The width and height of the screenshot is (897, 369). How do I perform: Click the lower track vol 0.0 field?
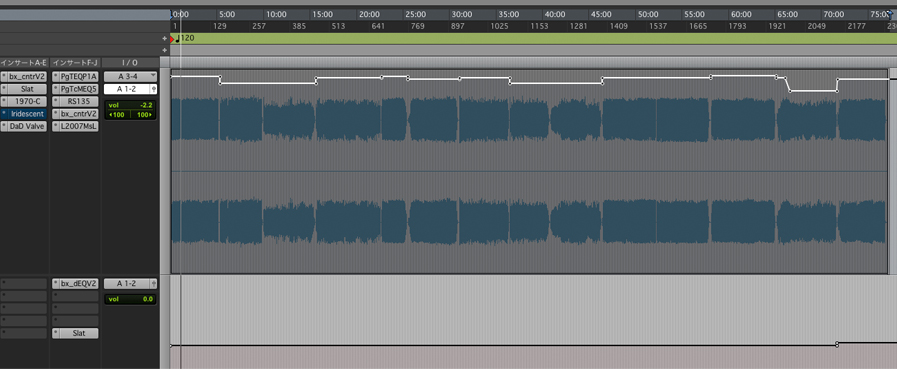(130, 299)
